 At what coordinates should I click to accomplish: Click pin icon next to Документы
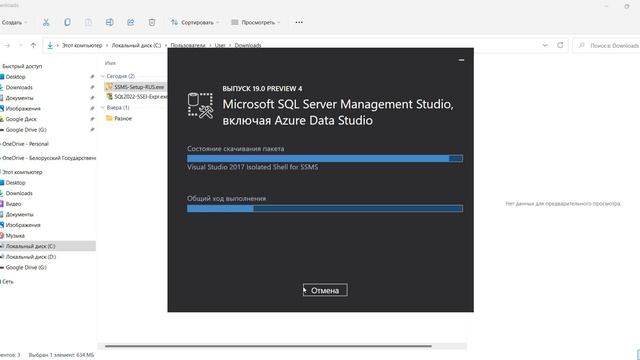tap(92, 98)
